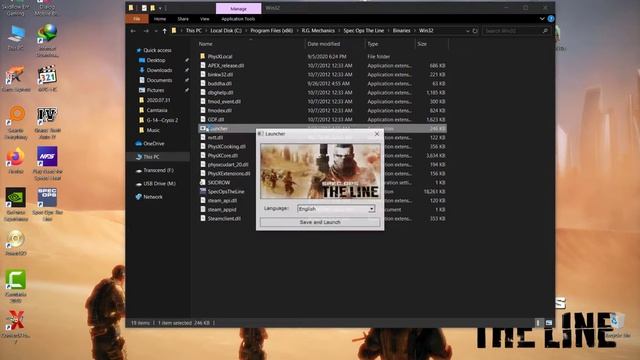This screenshot has width=640, height=360.
Task: Open the Customize Quick Access Toolbar dropdown
Action: [160, 8]
